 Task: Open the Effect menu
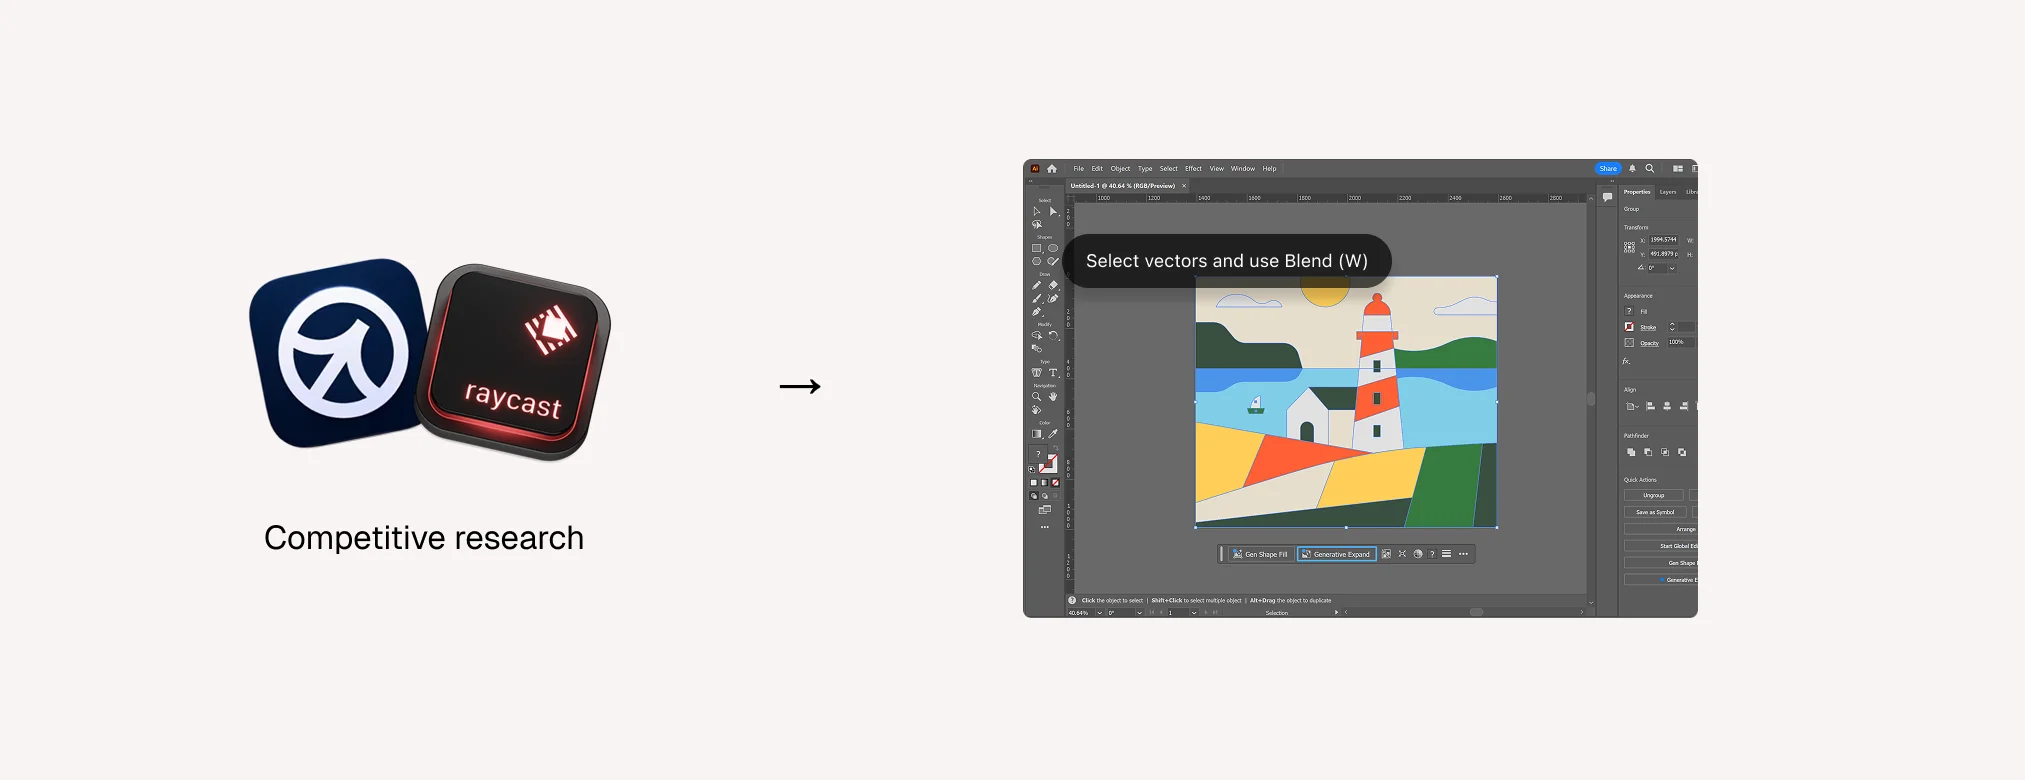[x=1194, y=169]
